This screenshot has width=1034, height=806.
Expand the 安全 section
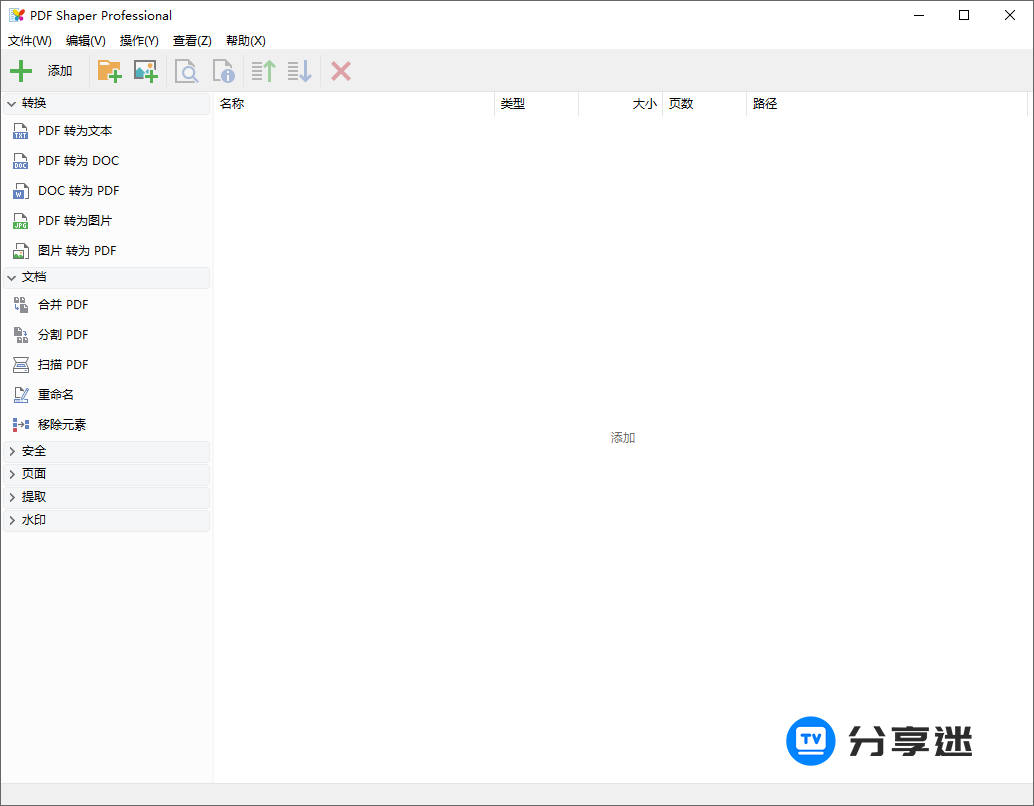pos(32,450)
